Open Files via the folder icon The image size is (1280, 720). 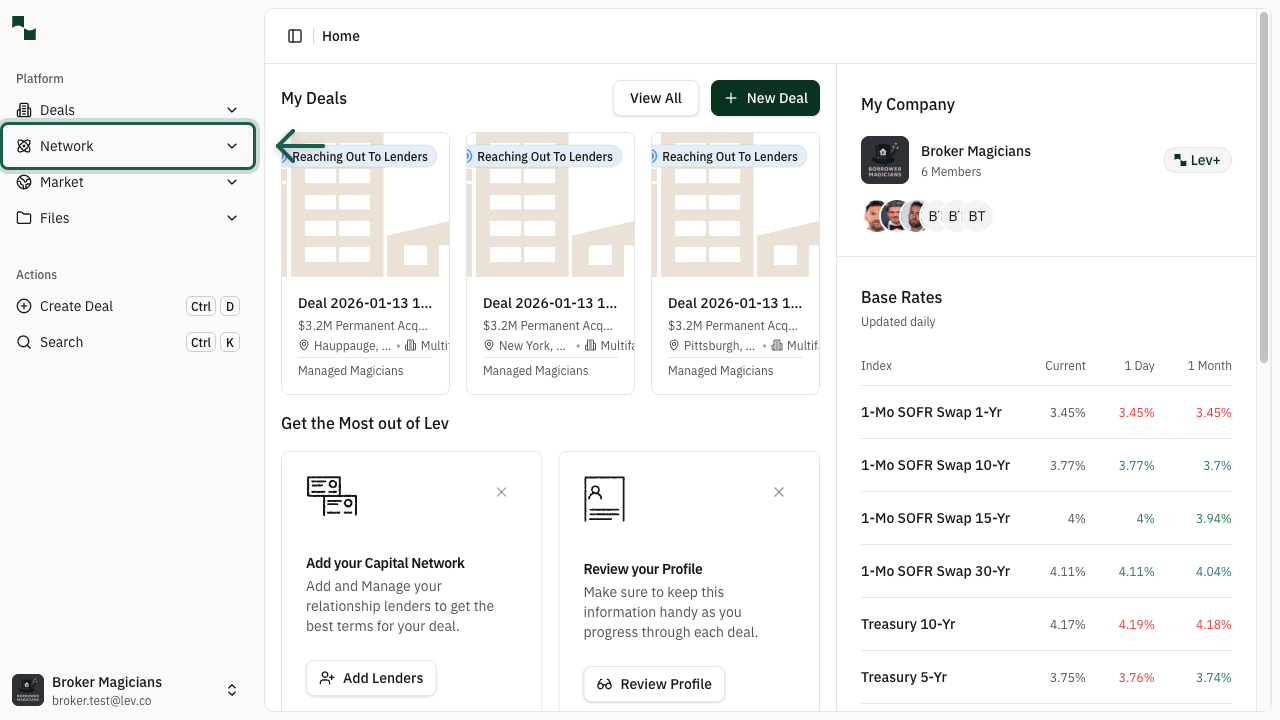click(x=22, y=218)
